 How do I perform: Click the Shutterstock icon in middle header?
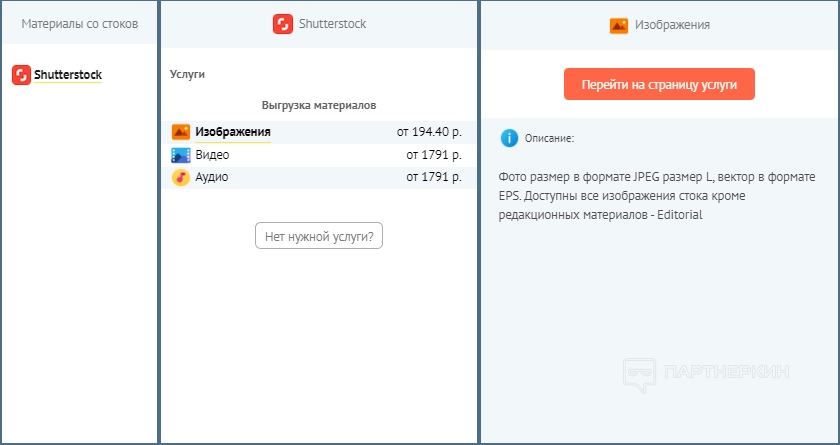coord(283,24)
